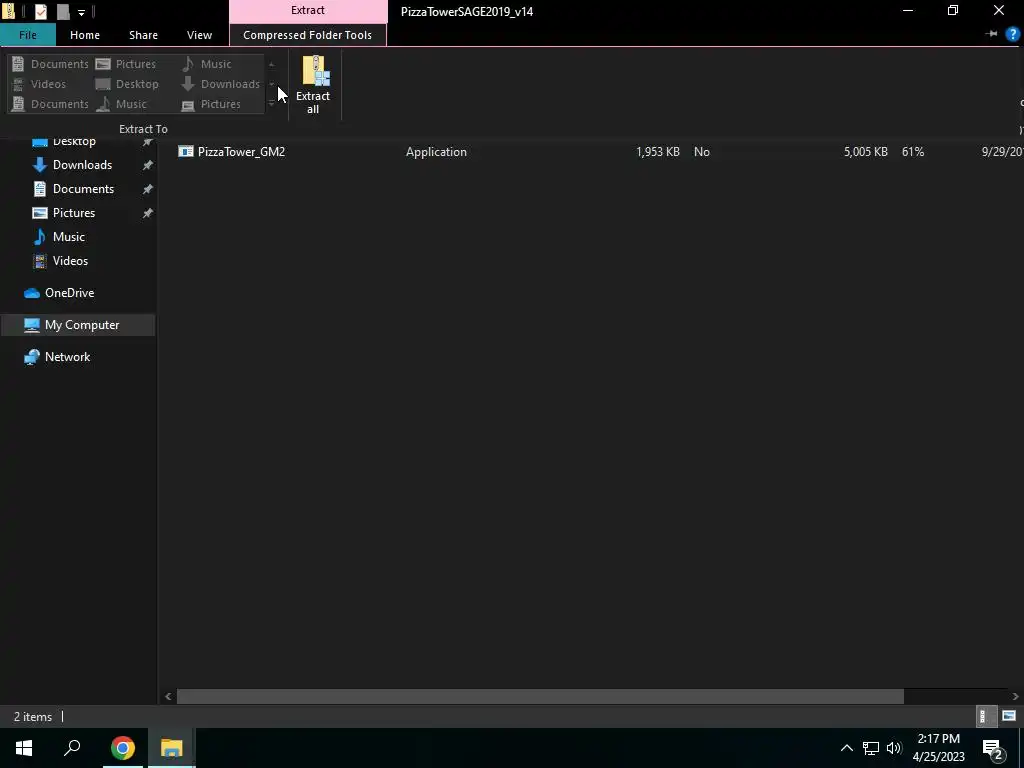Open the clock showing 2:17 PM
The height and width of the screenshot is (768, 1024).
(x=938, y=748)
